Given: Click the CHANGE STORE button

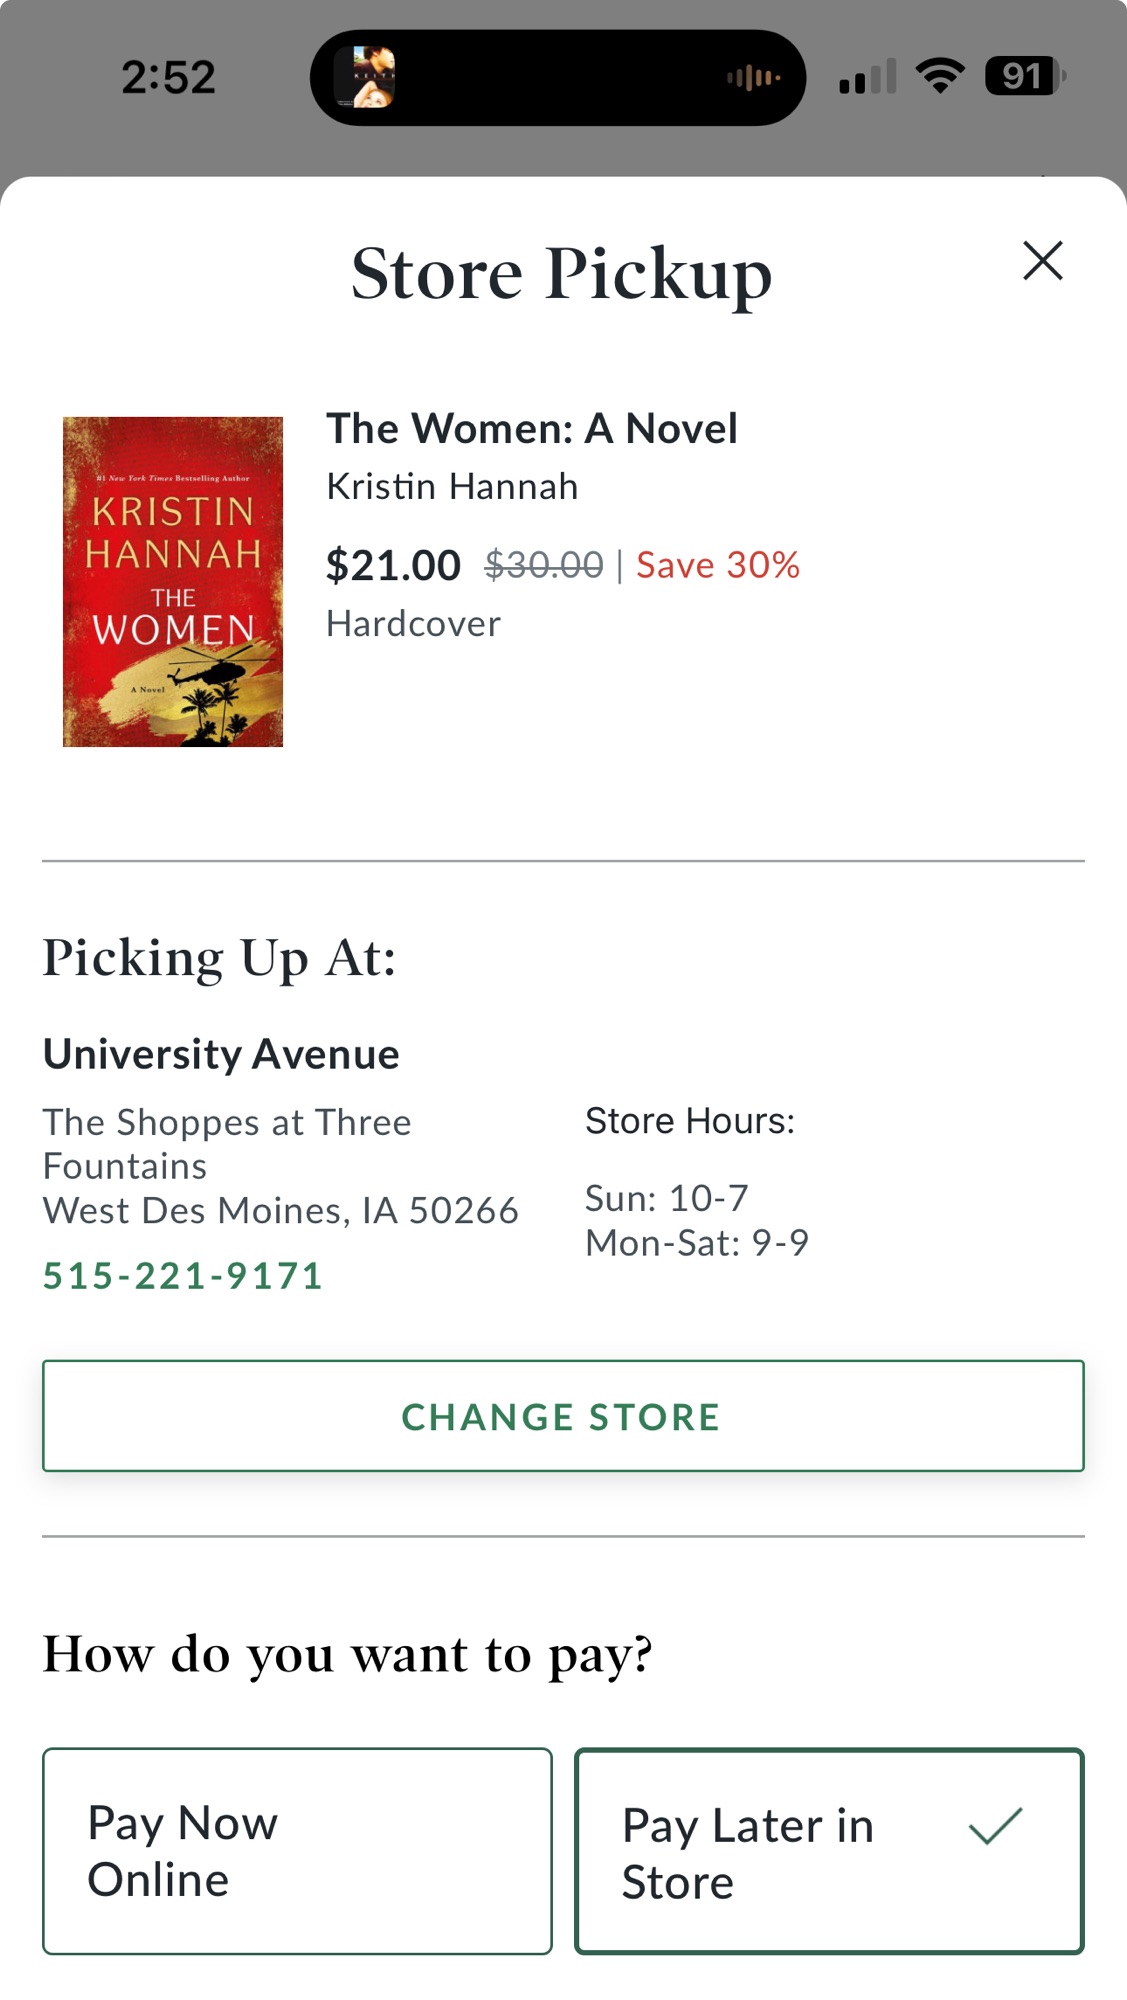Looking at the screenshot, I should point(563,1416).
